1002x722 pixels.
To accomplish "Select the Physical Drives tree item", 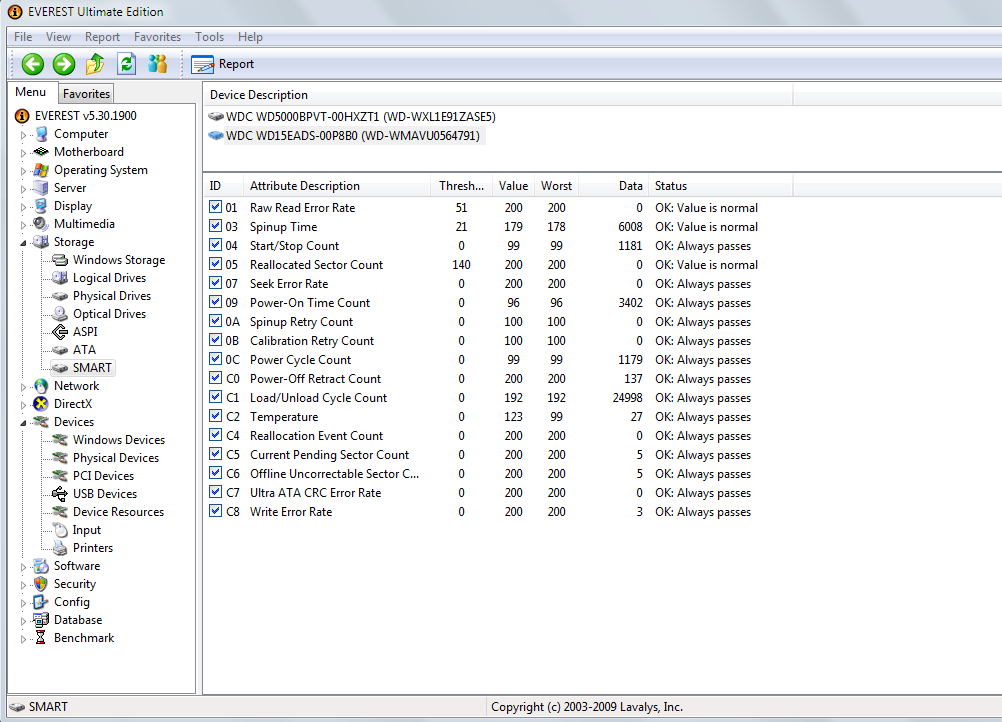I will tap(111, 296).
